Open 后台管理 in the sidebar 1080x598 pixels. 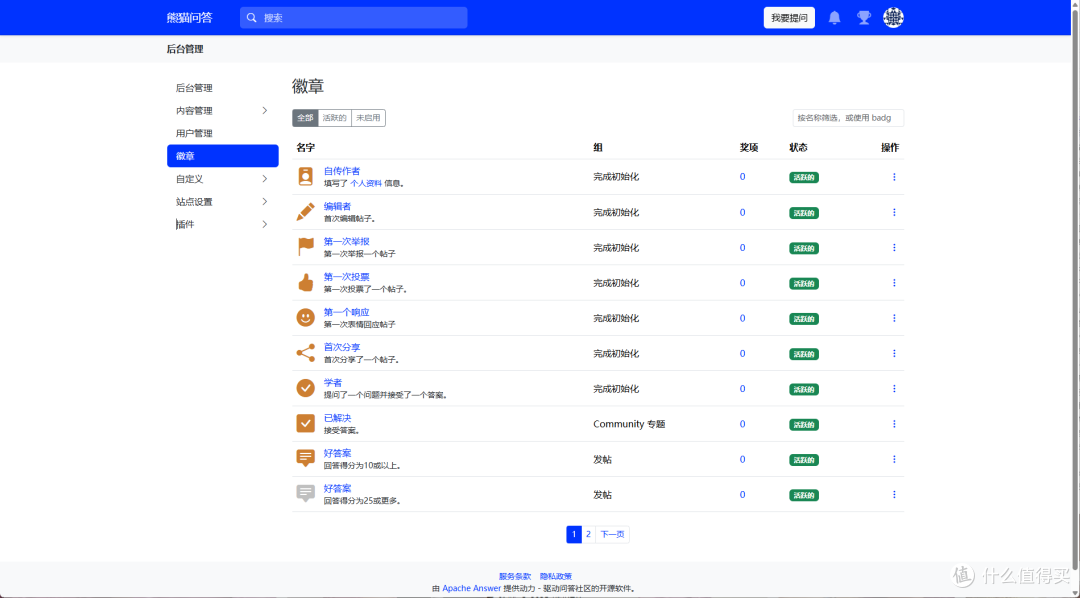tap(222, 87)
